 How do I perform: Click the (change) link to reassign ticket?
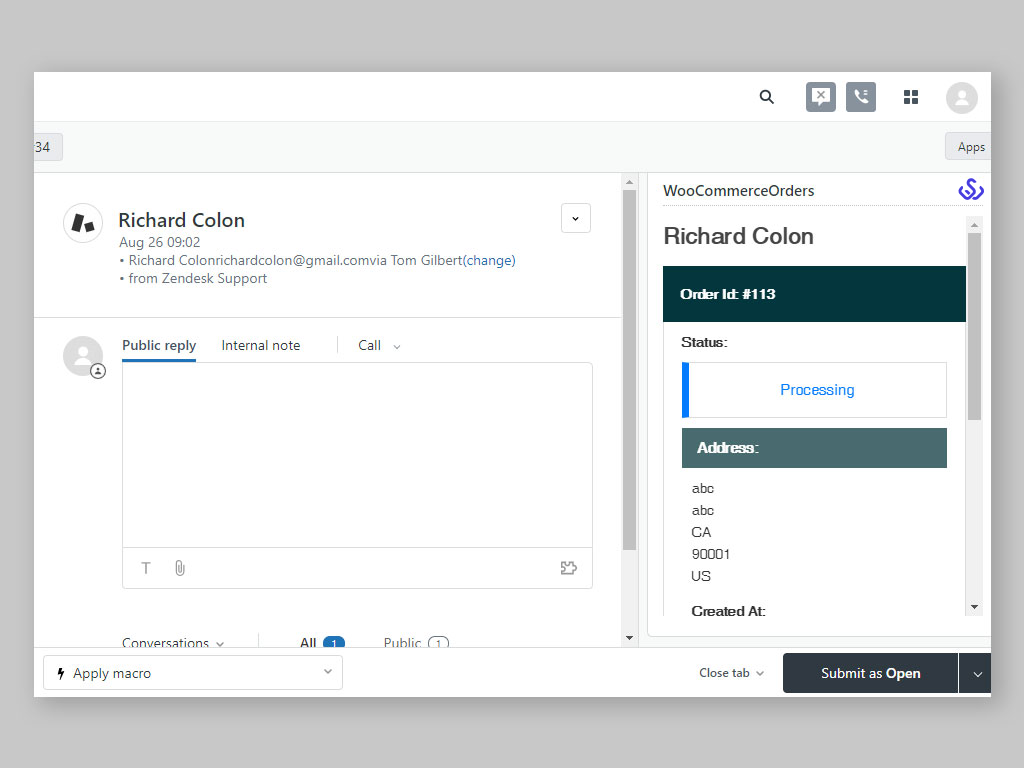tap(489, 260)
